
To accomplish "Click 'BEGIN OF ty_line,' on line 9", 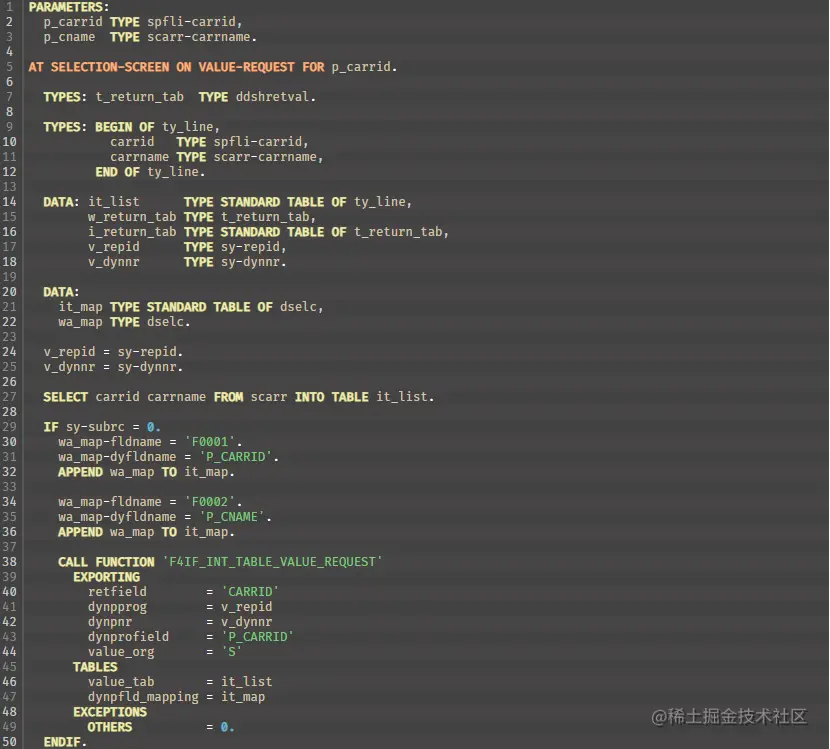I will pos(157,127).
